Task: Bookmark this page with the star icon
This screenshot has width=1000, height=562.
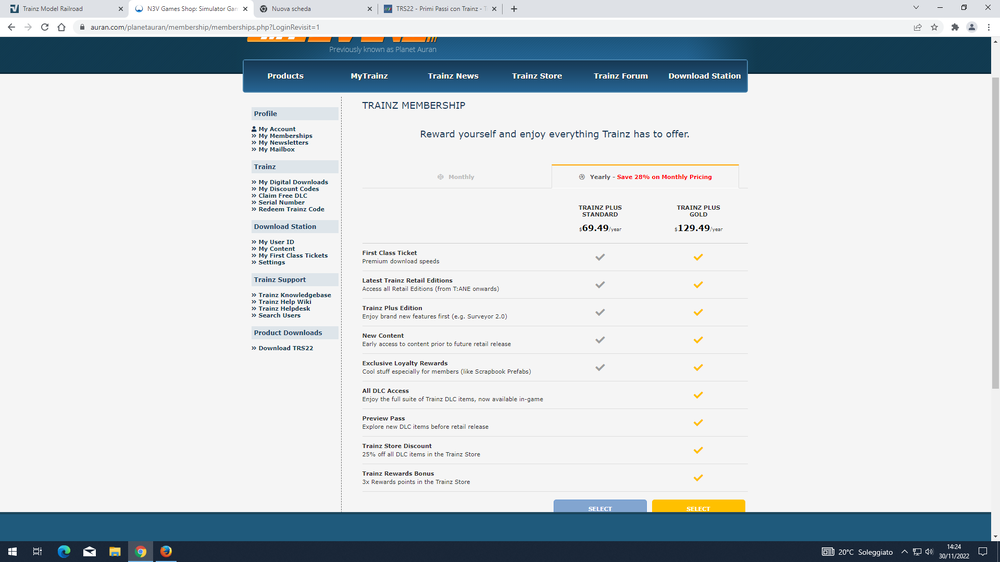Action: (x=934, y=27)
